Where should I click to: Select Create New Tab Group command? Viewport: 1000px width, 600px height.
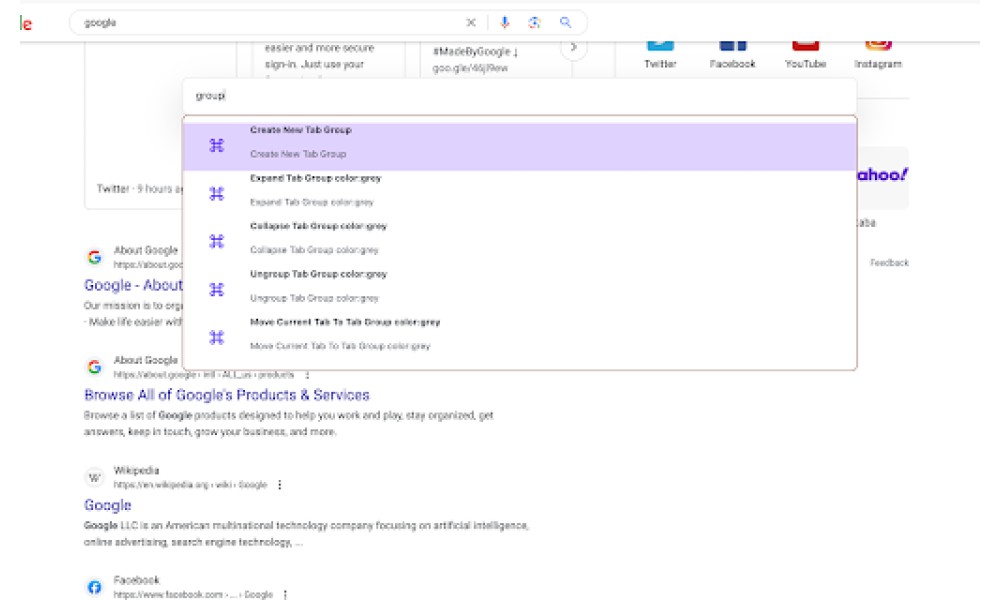(519, 146)
